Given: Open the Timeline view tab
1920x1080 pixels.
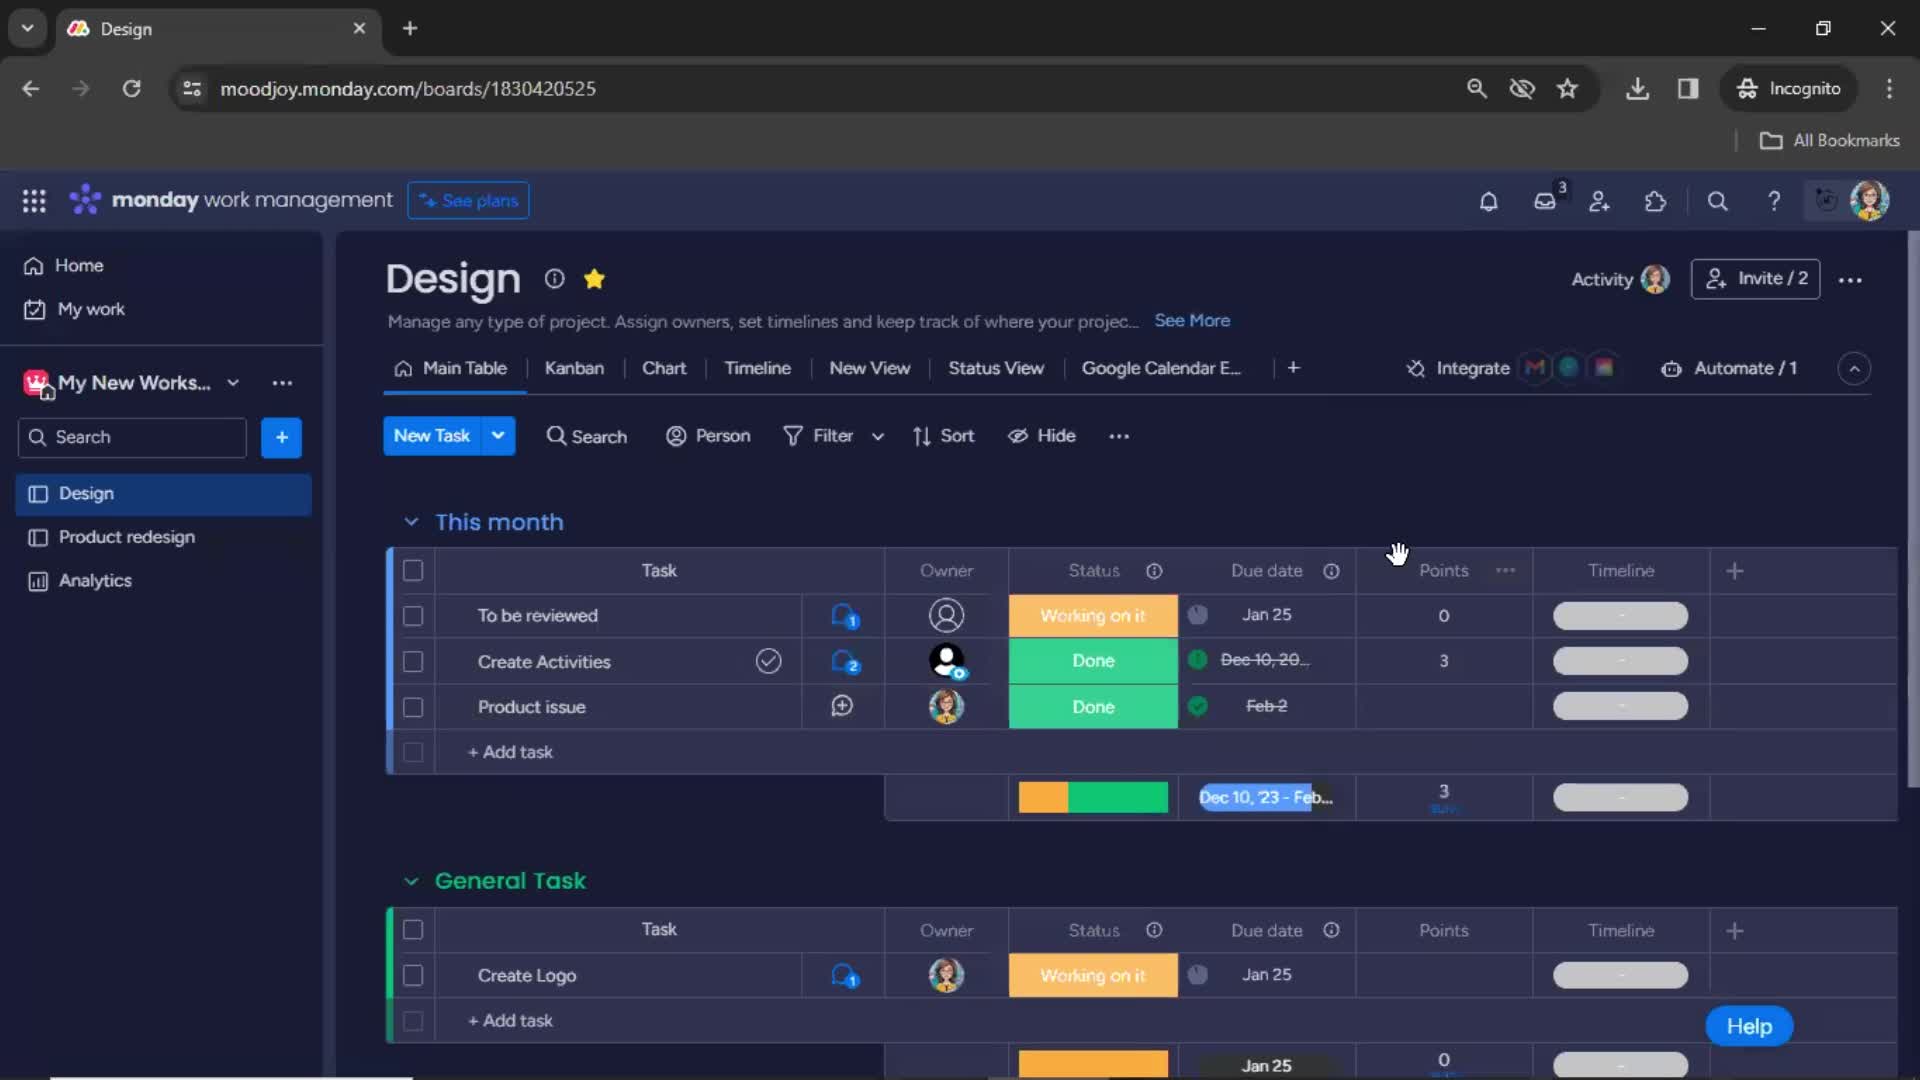Looking at the screenshot, I should point(758,368).
